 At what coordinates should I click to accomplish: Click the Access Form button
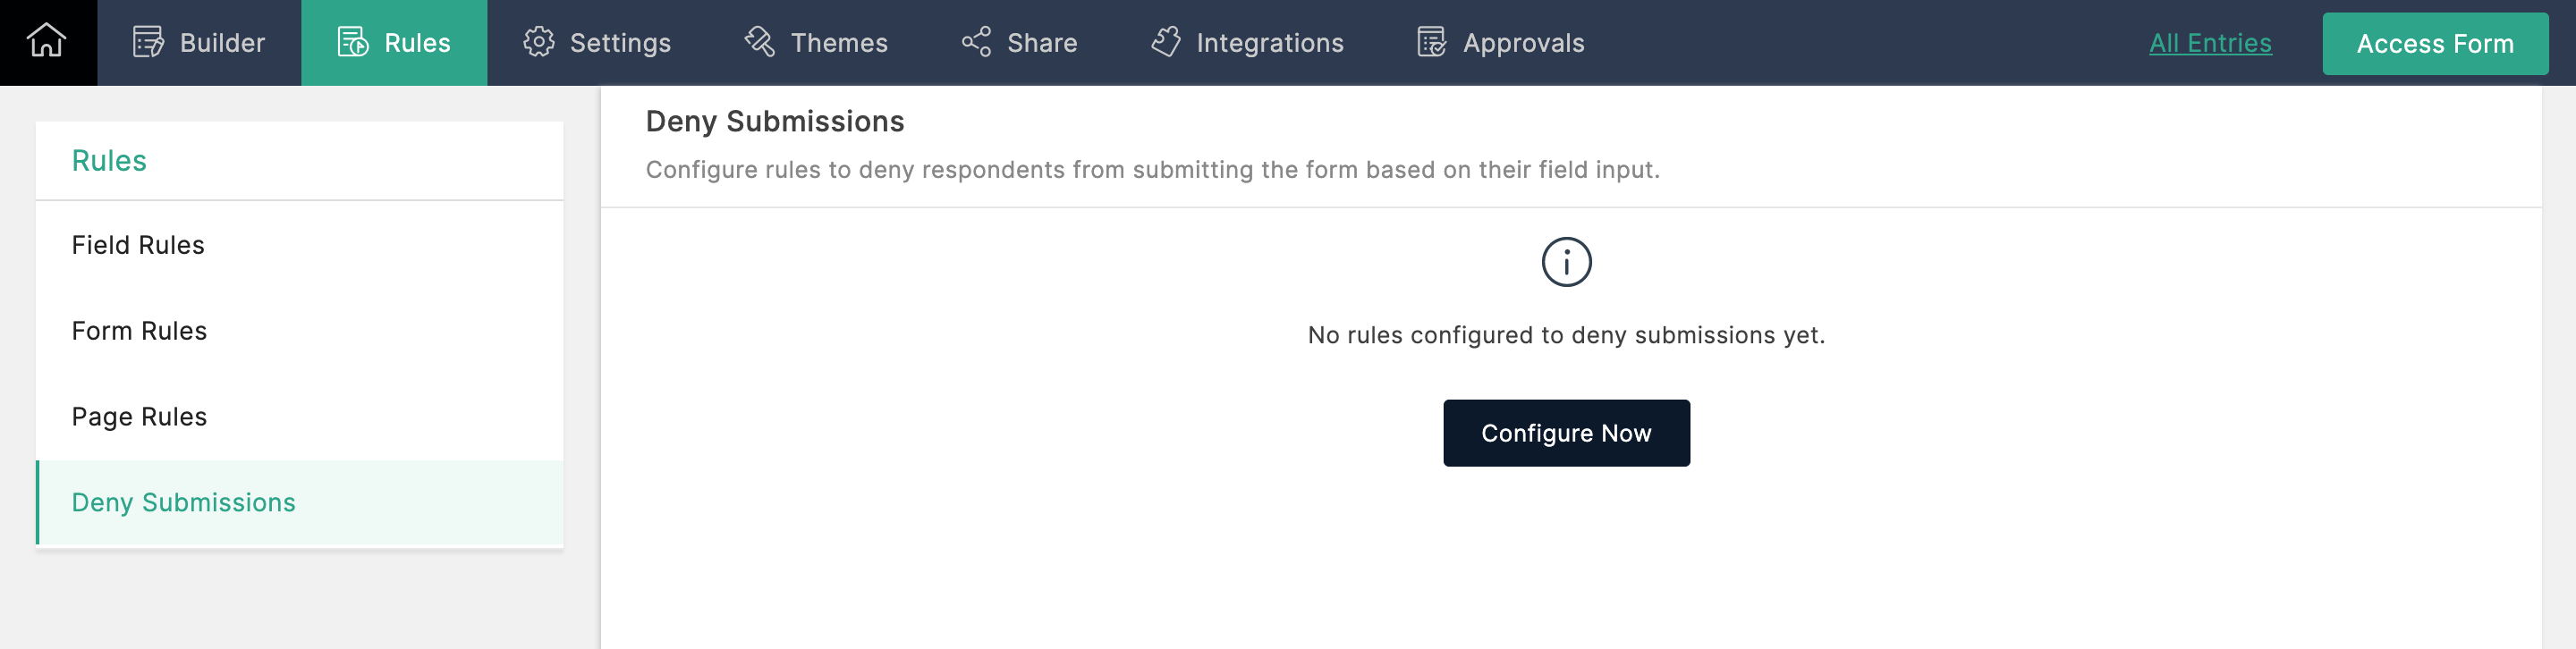click(x=2434, y=44)
